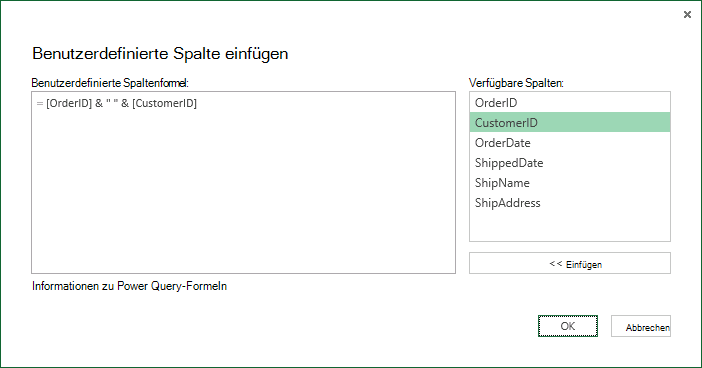This screenshot has width=702, height=368.
Task: Open Informationen zu Power Query-Formeln link
Action: 129,286
